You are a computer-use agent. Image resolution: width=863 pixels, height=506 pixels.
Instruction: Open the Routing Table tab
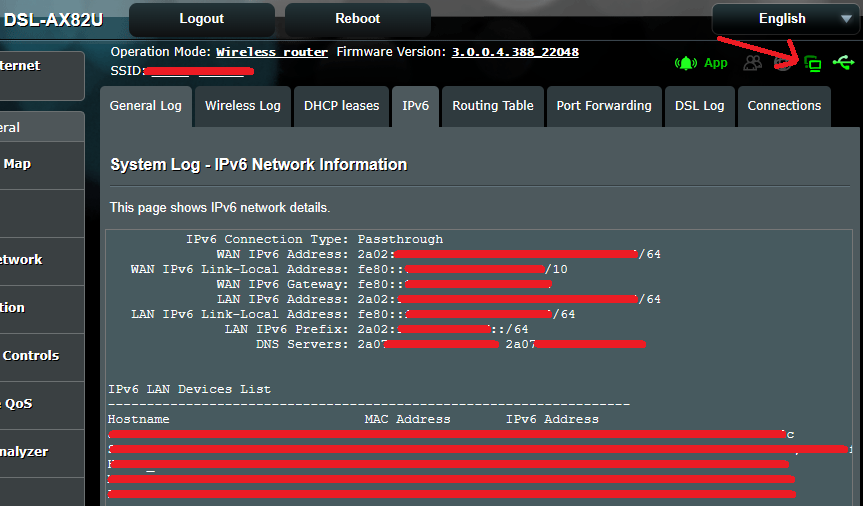point(493,106)
